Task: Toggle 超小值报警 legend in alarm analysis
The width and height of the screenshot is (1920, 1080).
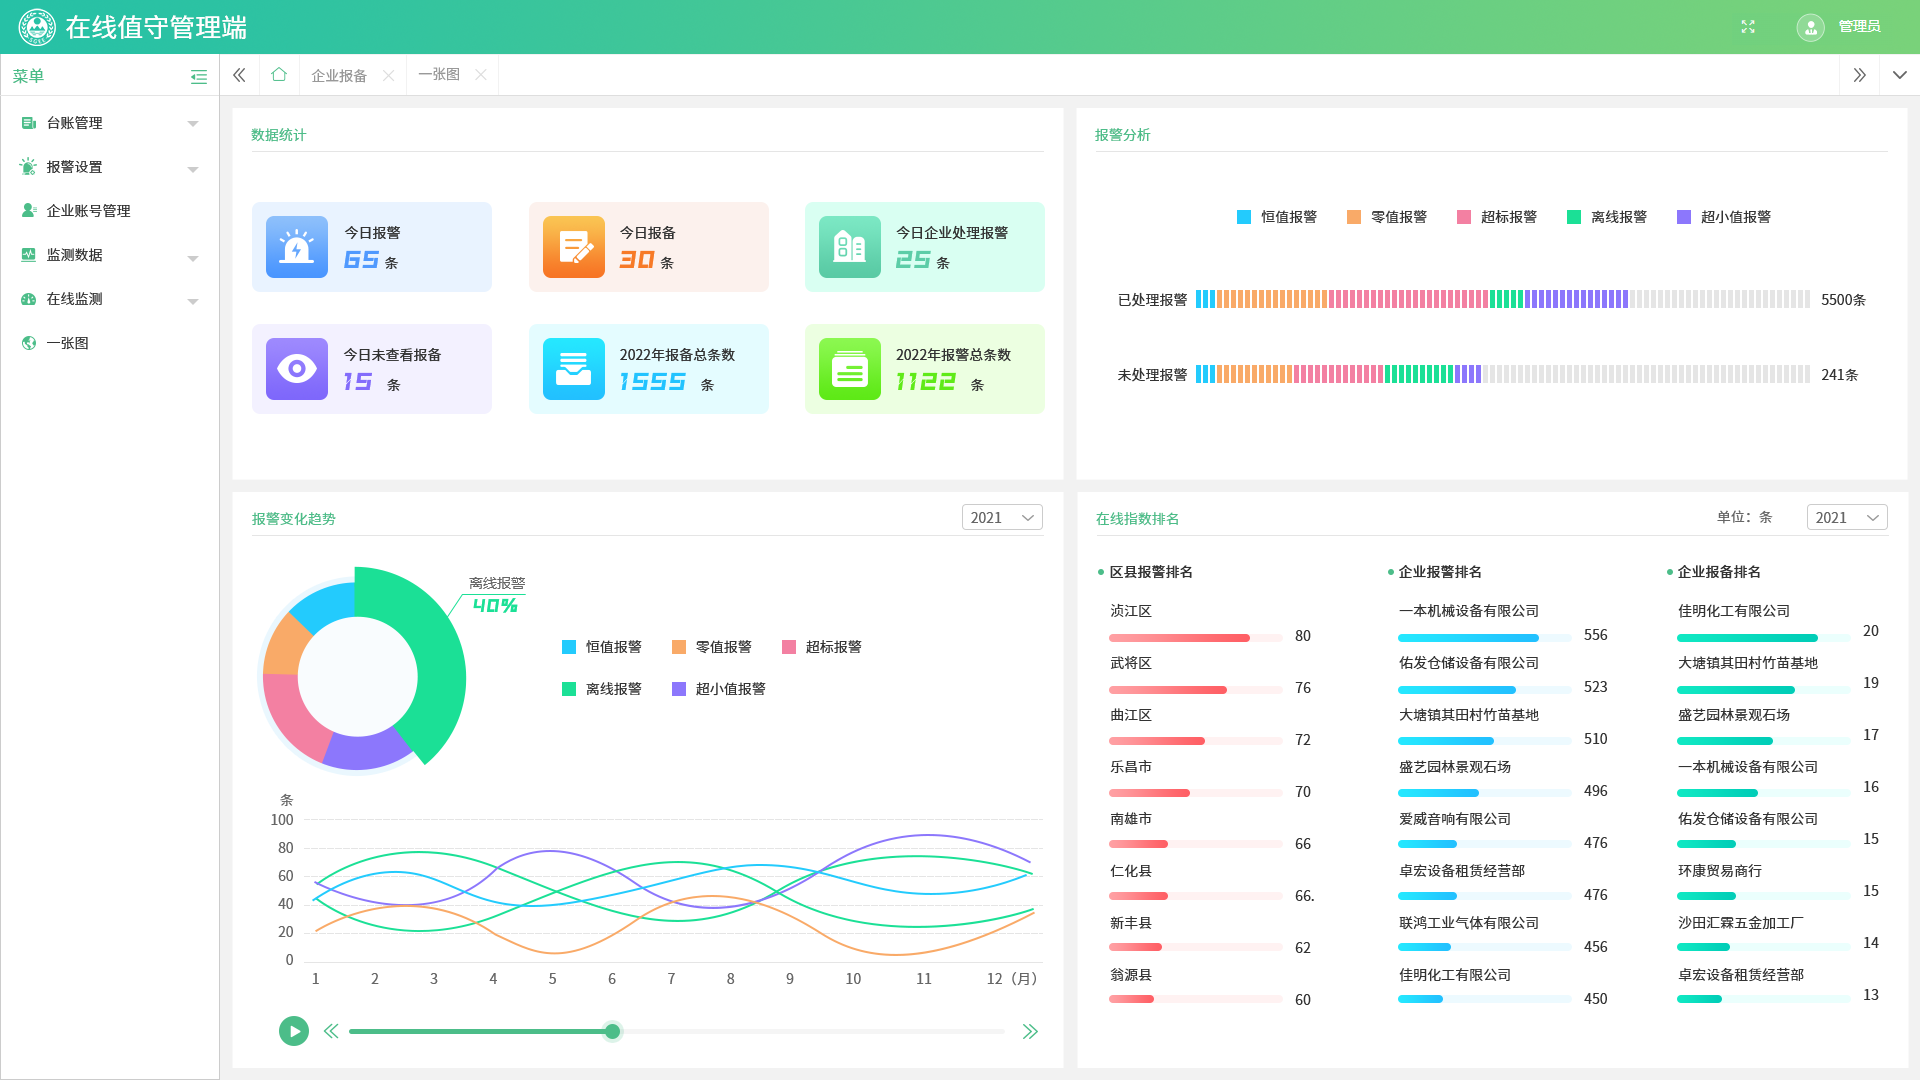Action: tap(1724, 217)
